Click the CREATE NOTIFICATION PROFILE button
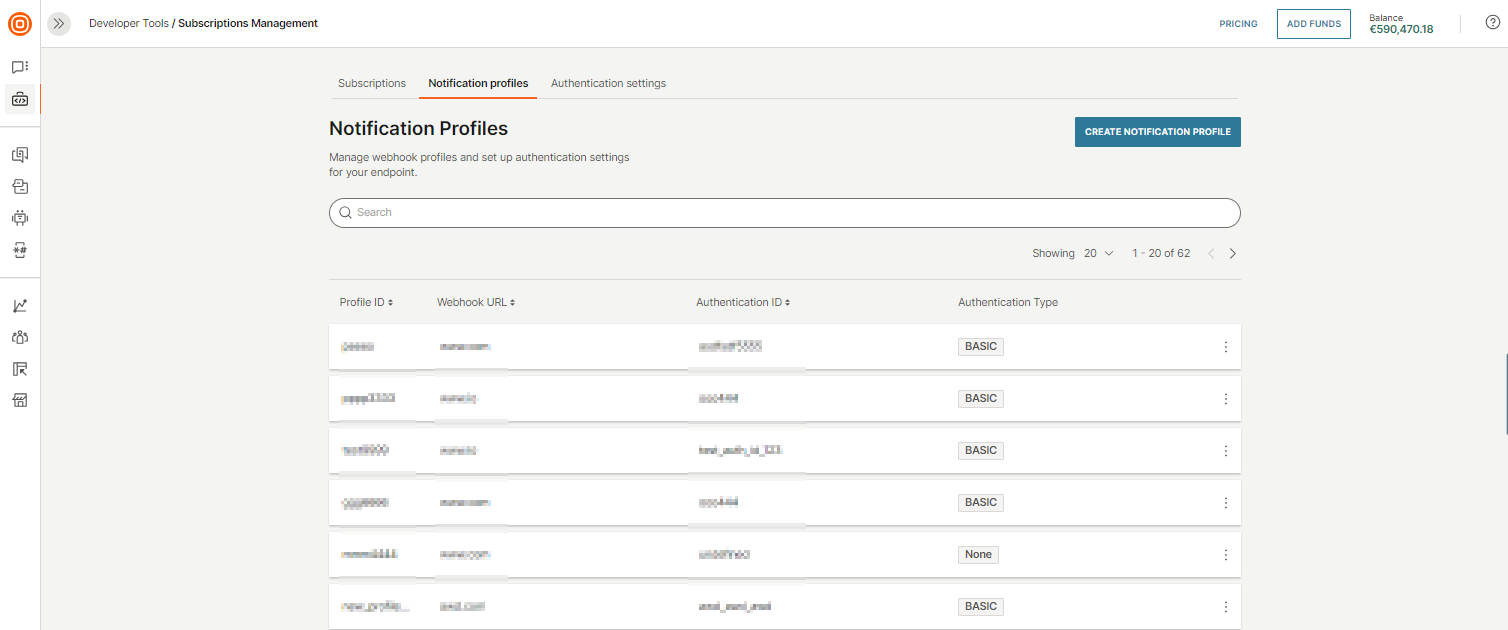The image size is (1508, 630). pos(1157,131)
